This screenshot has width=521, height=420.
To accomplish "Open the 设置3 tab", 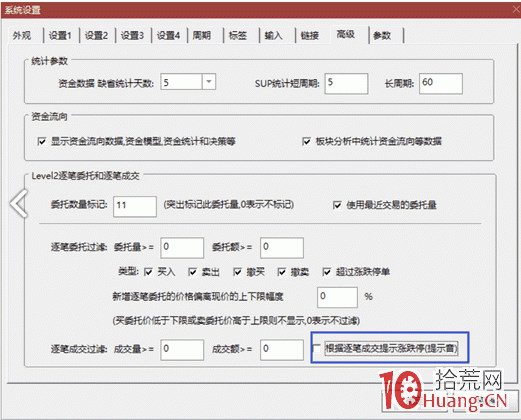I will click(133, 35).
